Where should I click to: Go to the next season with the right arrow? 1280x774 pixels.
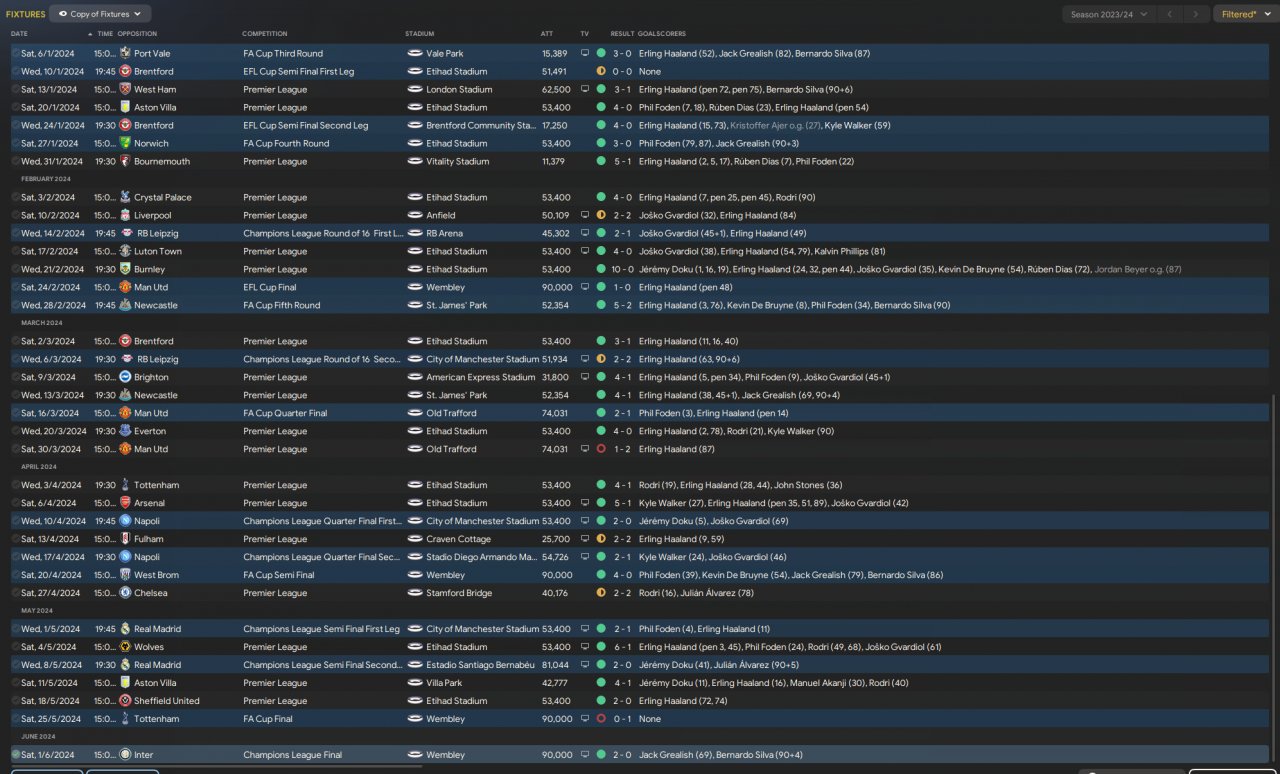tap(1196, 14)
